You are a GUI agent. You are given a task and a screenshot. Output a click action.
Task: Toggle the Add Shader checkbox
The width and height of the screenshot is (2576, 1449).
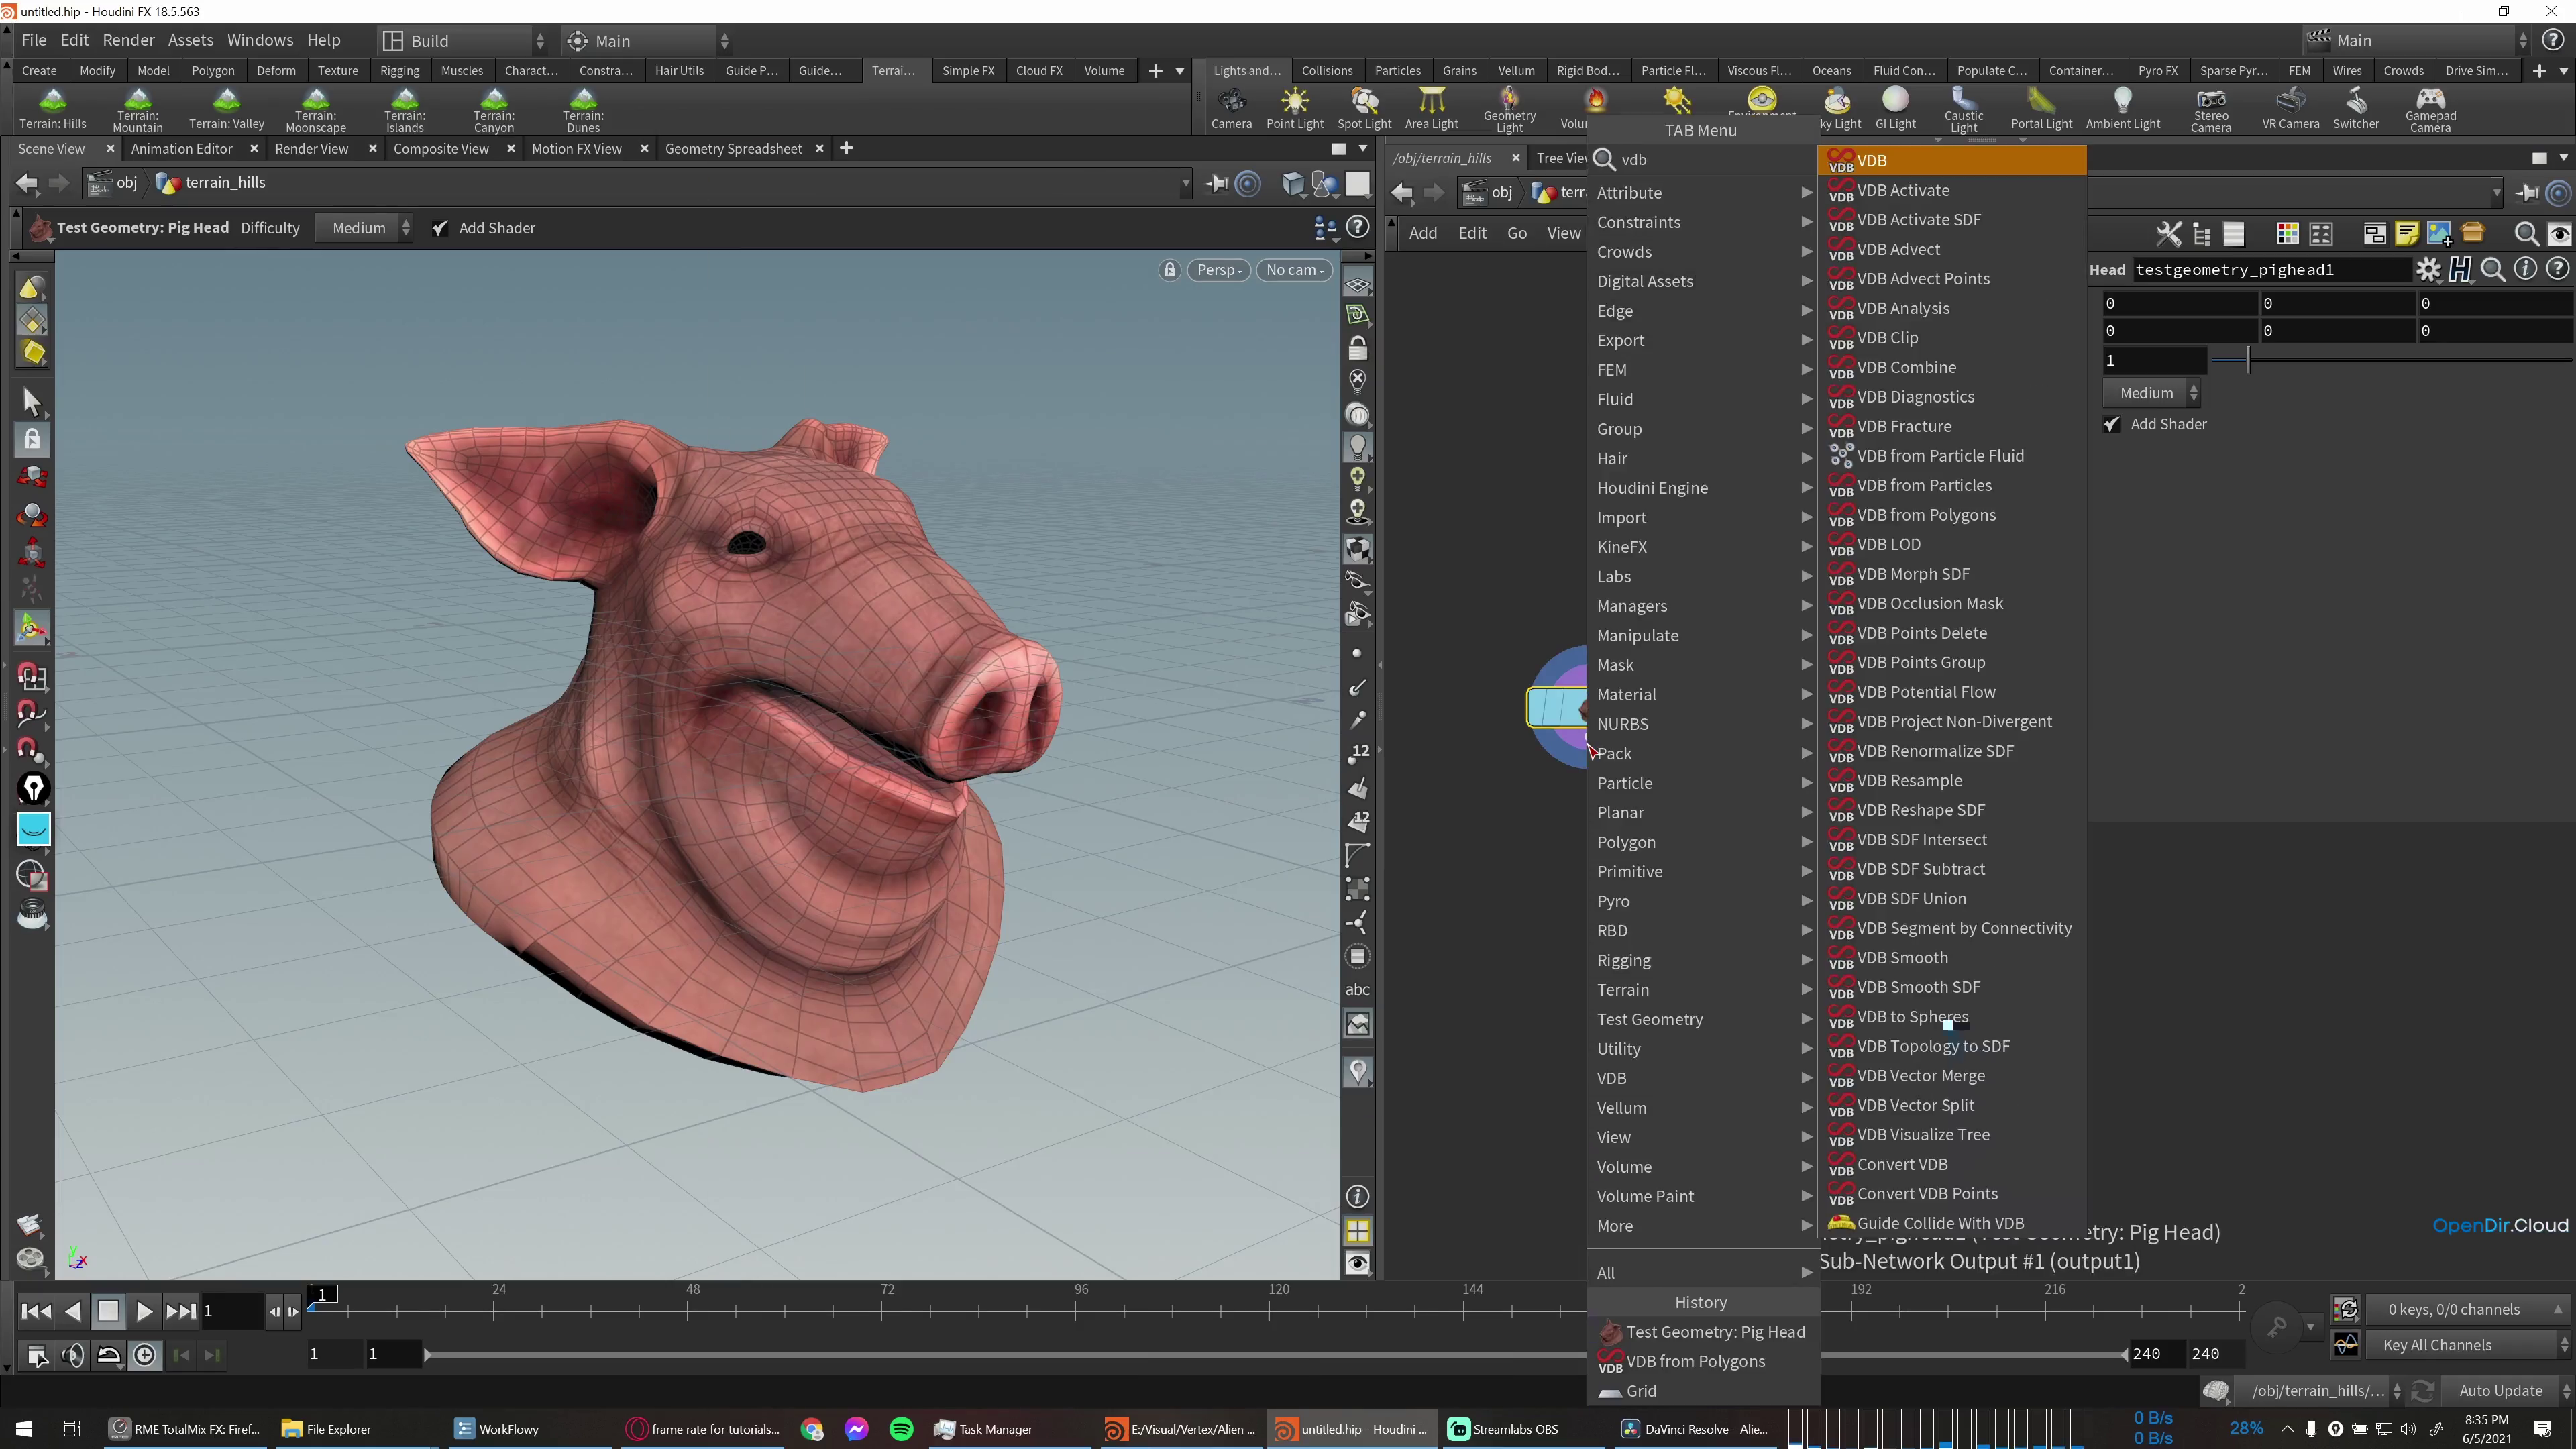tap(440, 227)
